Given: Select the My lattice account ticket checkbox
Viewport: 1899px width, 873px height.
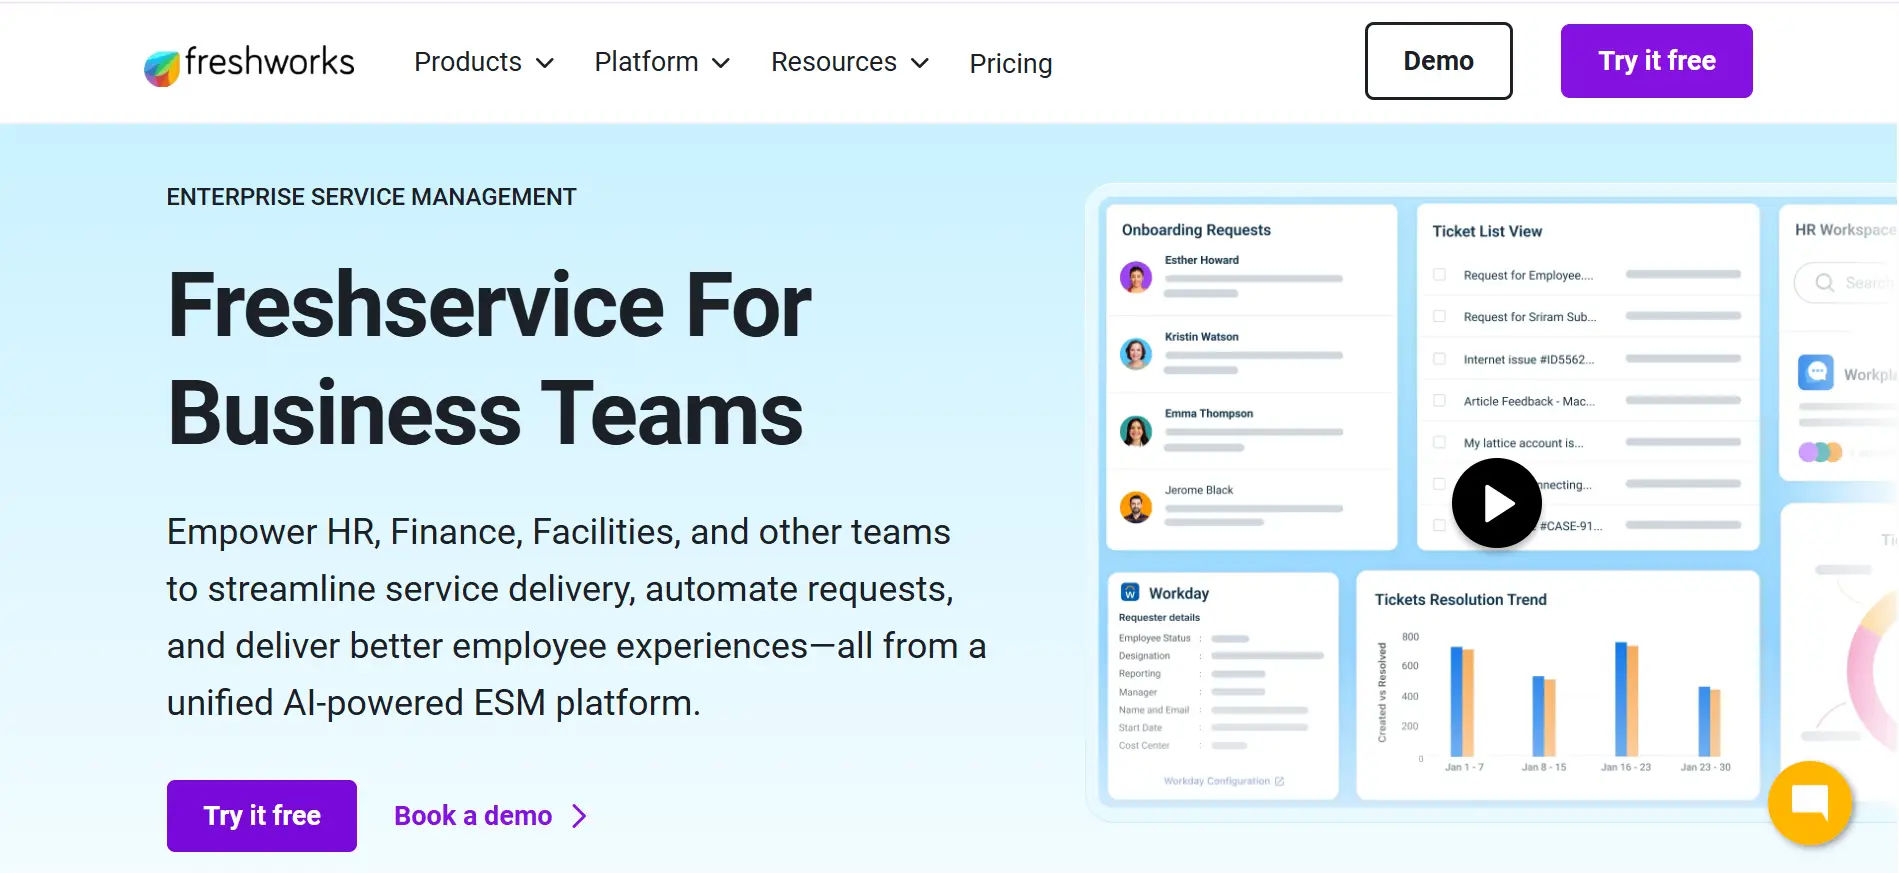Looking at the screenshot, I should point(1439,442).
